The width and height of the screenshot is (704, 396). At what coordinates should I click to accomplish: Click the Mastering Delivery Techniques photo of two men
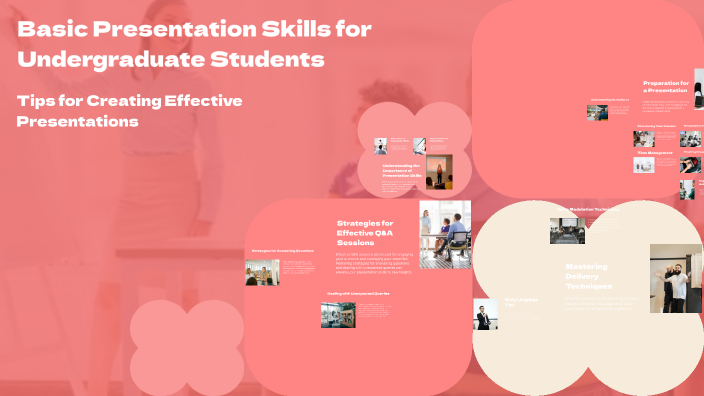(x=676, y=278)
